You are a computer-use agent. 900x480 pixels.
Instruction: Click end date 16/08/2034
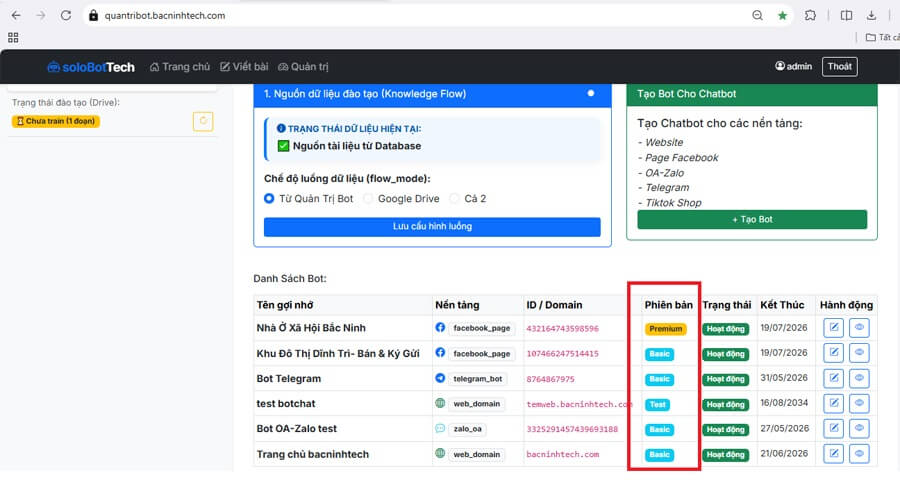click(783, 403)
